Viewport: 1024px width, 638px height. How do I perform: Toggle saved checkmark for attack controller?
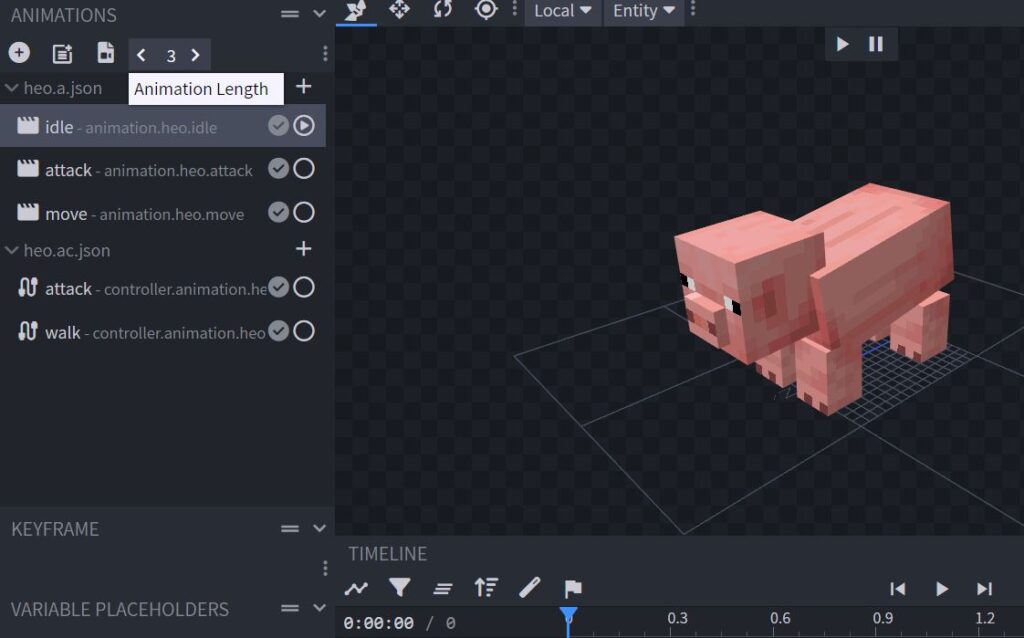coord(278,287)
